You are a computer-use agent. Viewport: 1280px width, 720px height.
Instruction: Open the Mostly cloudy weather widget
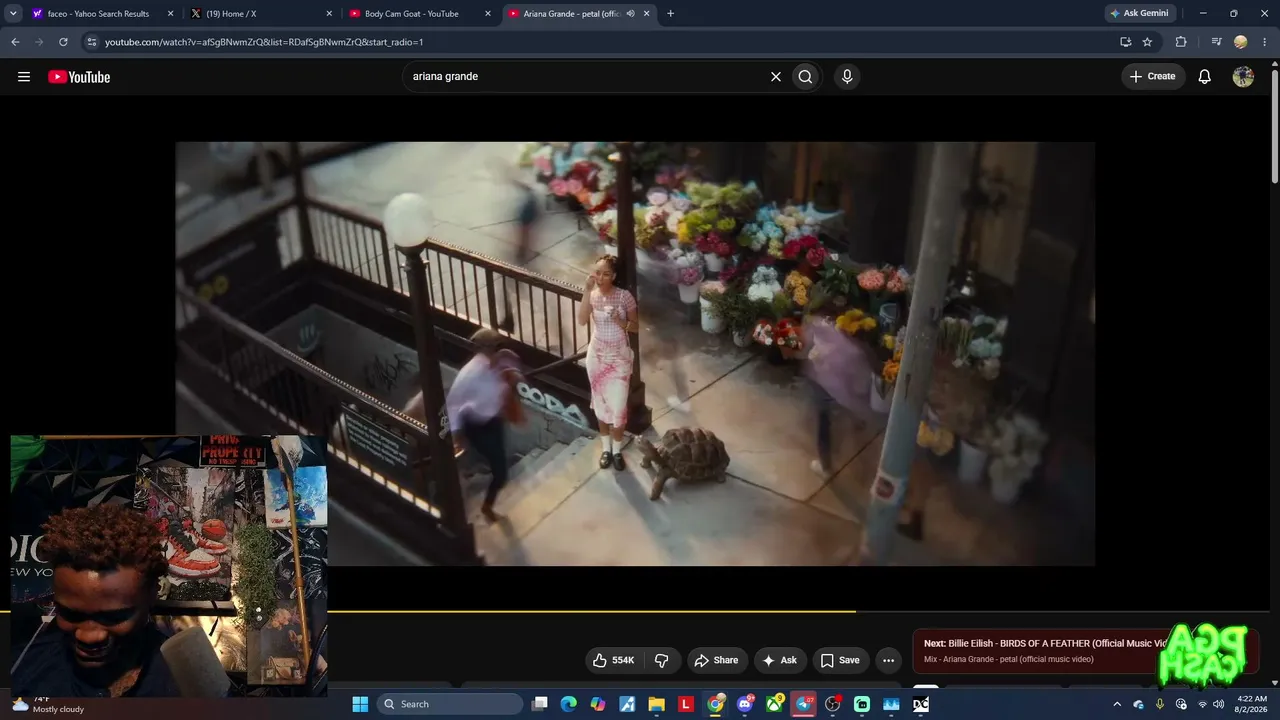point(50,704)
